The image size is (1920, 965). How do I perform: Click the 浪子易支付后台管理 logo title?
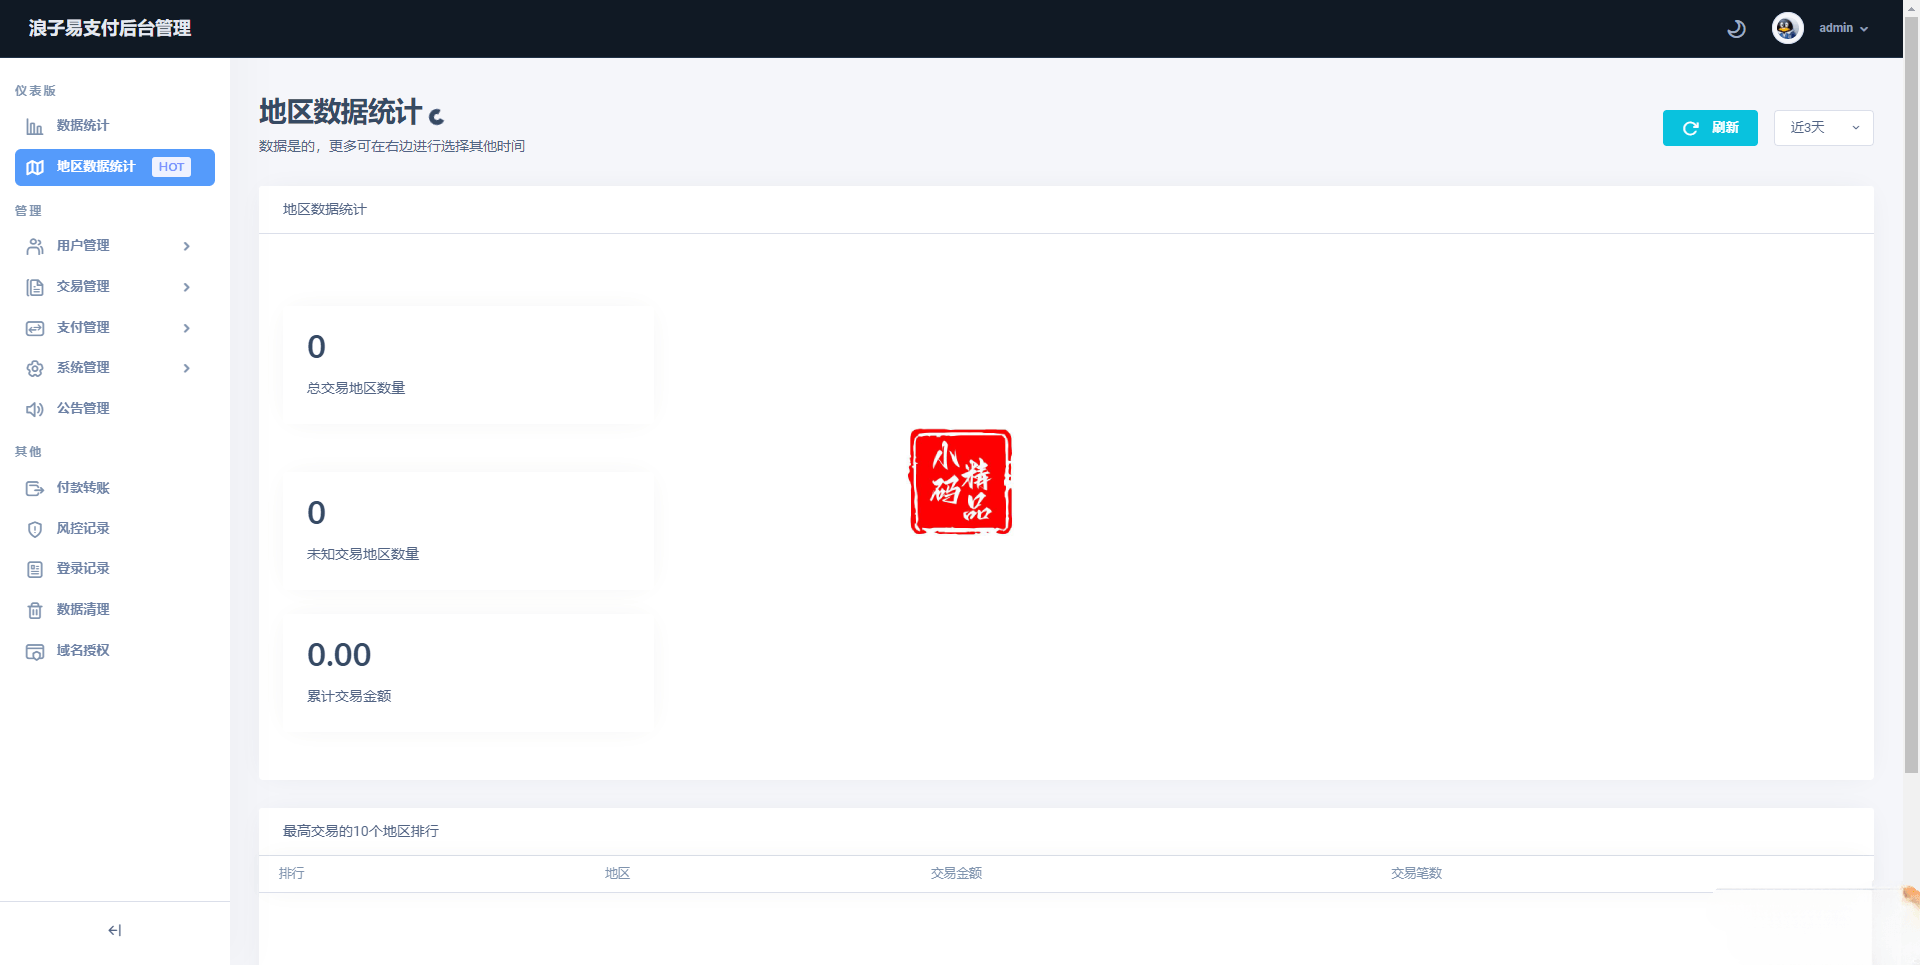click(110, 28)
